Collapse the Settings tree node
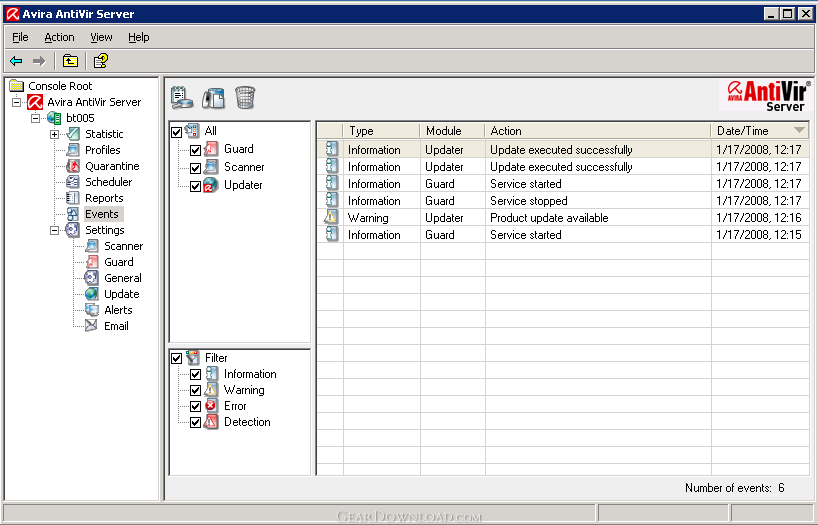818x525 pixels. pos(55,230)
